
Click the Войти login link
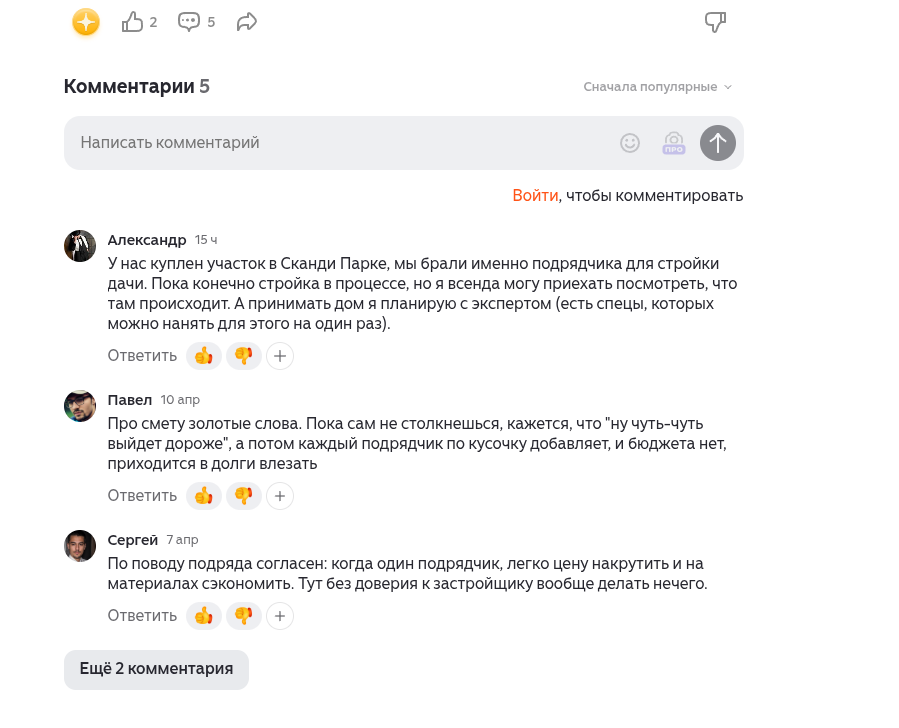coord(535,195)
